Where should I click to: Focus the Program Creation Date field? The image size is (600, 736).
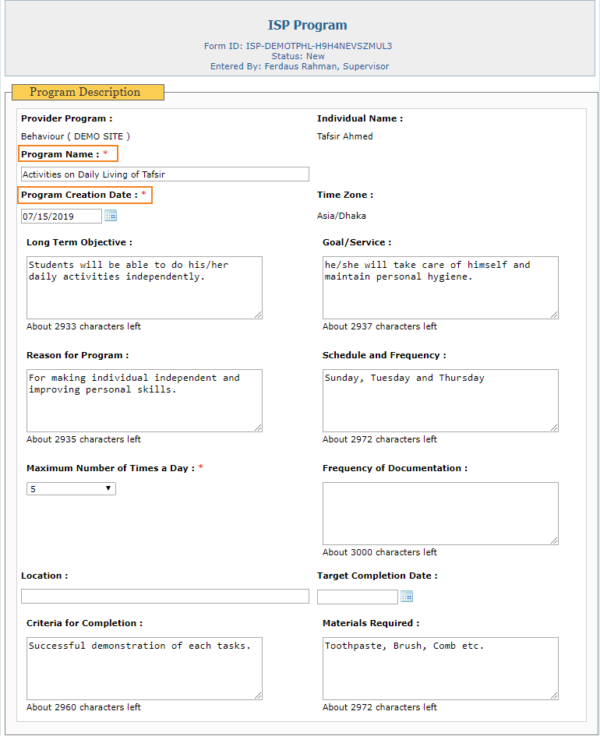pyautogui.click(x=60, y=215)
